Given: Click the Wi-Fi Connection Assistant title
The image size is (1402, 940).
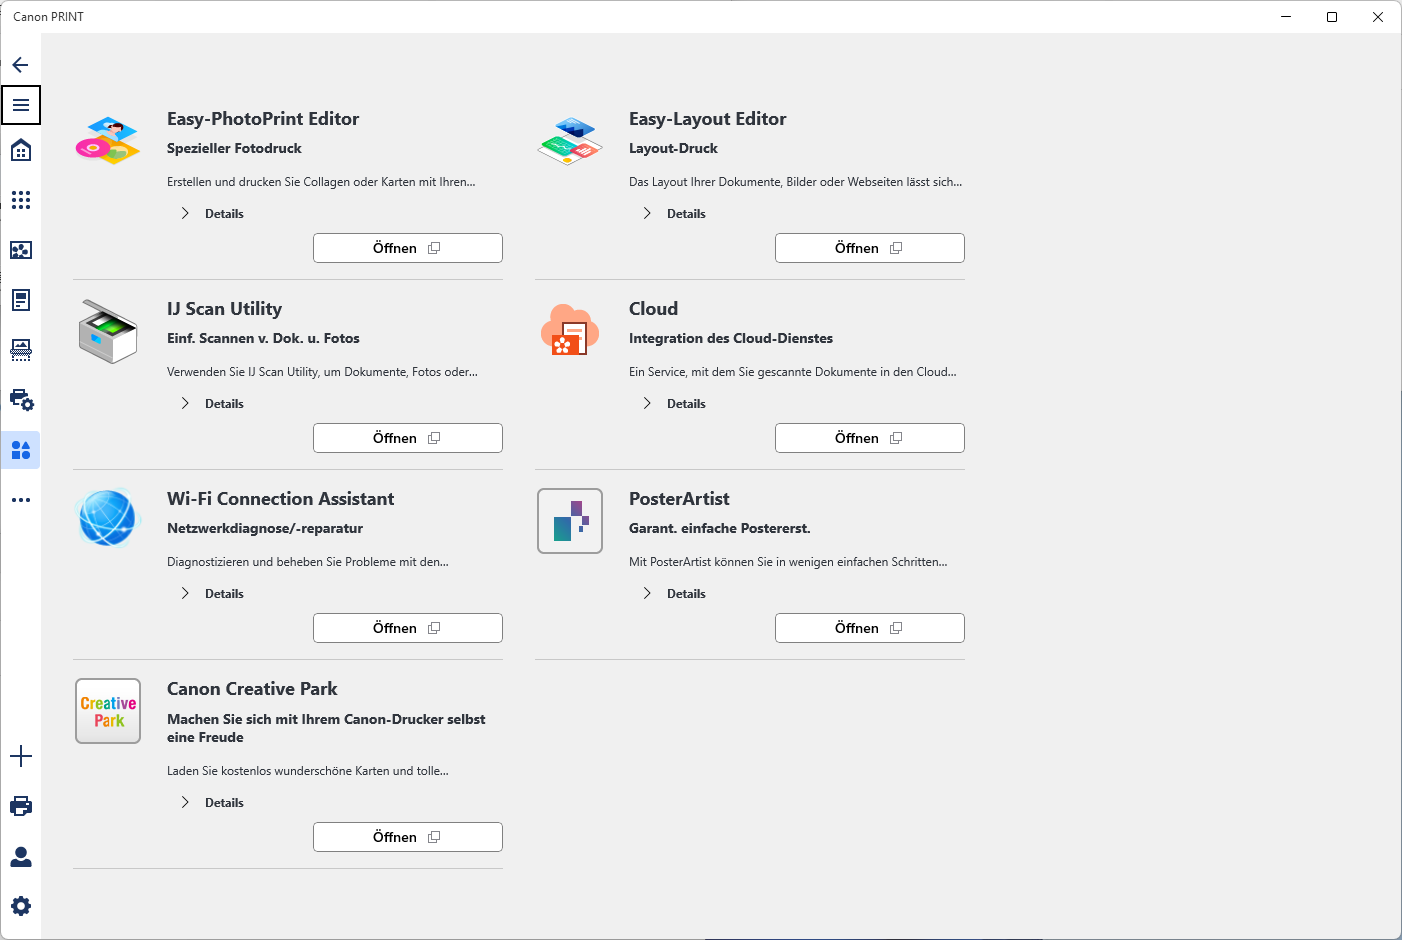Looking at the screenshot, I should point(281,499).
